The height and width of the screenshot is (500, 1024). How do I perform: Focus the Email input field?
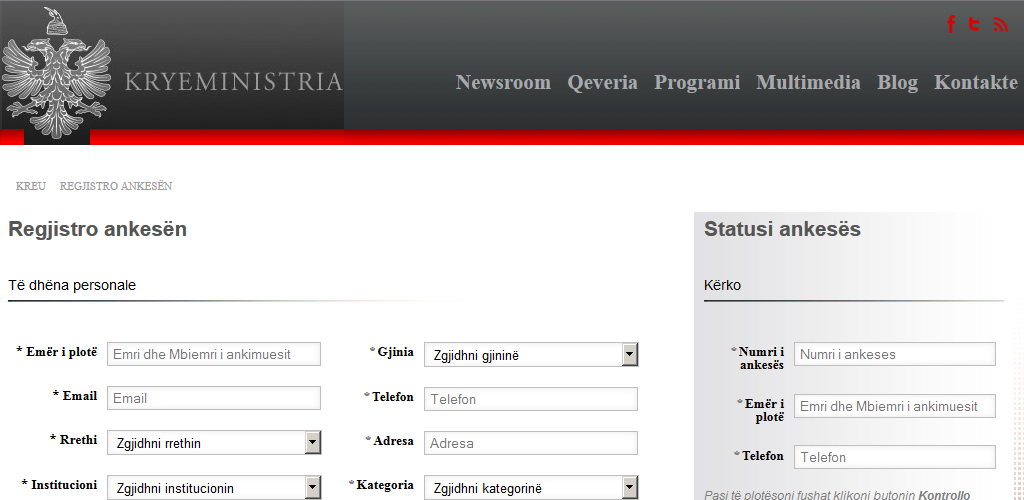[214, 398]
